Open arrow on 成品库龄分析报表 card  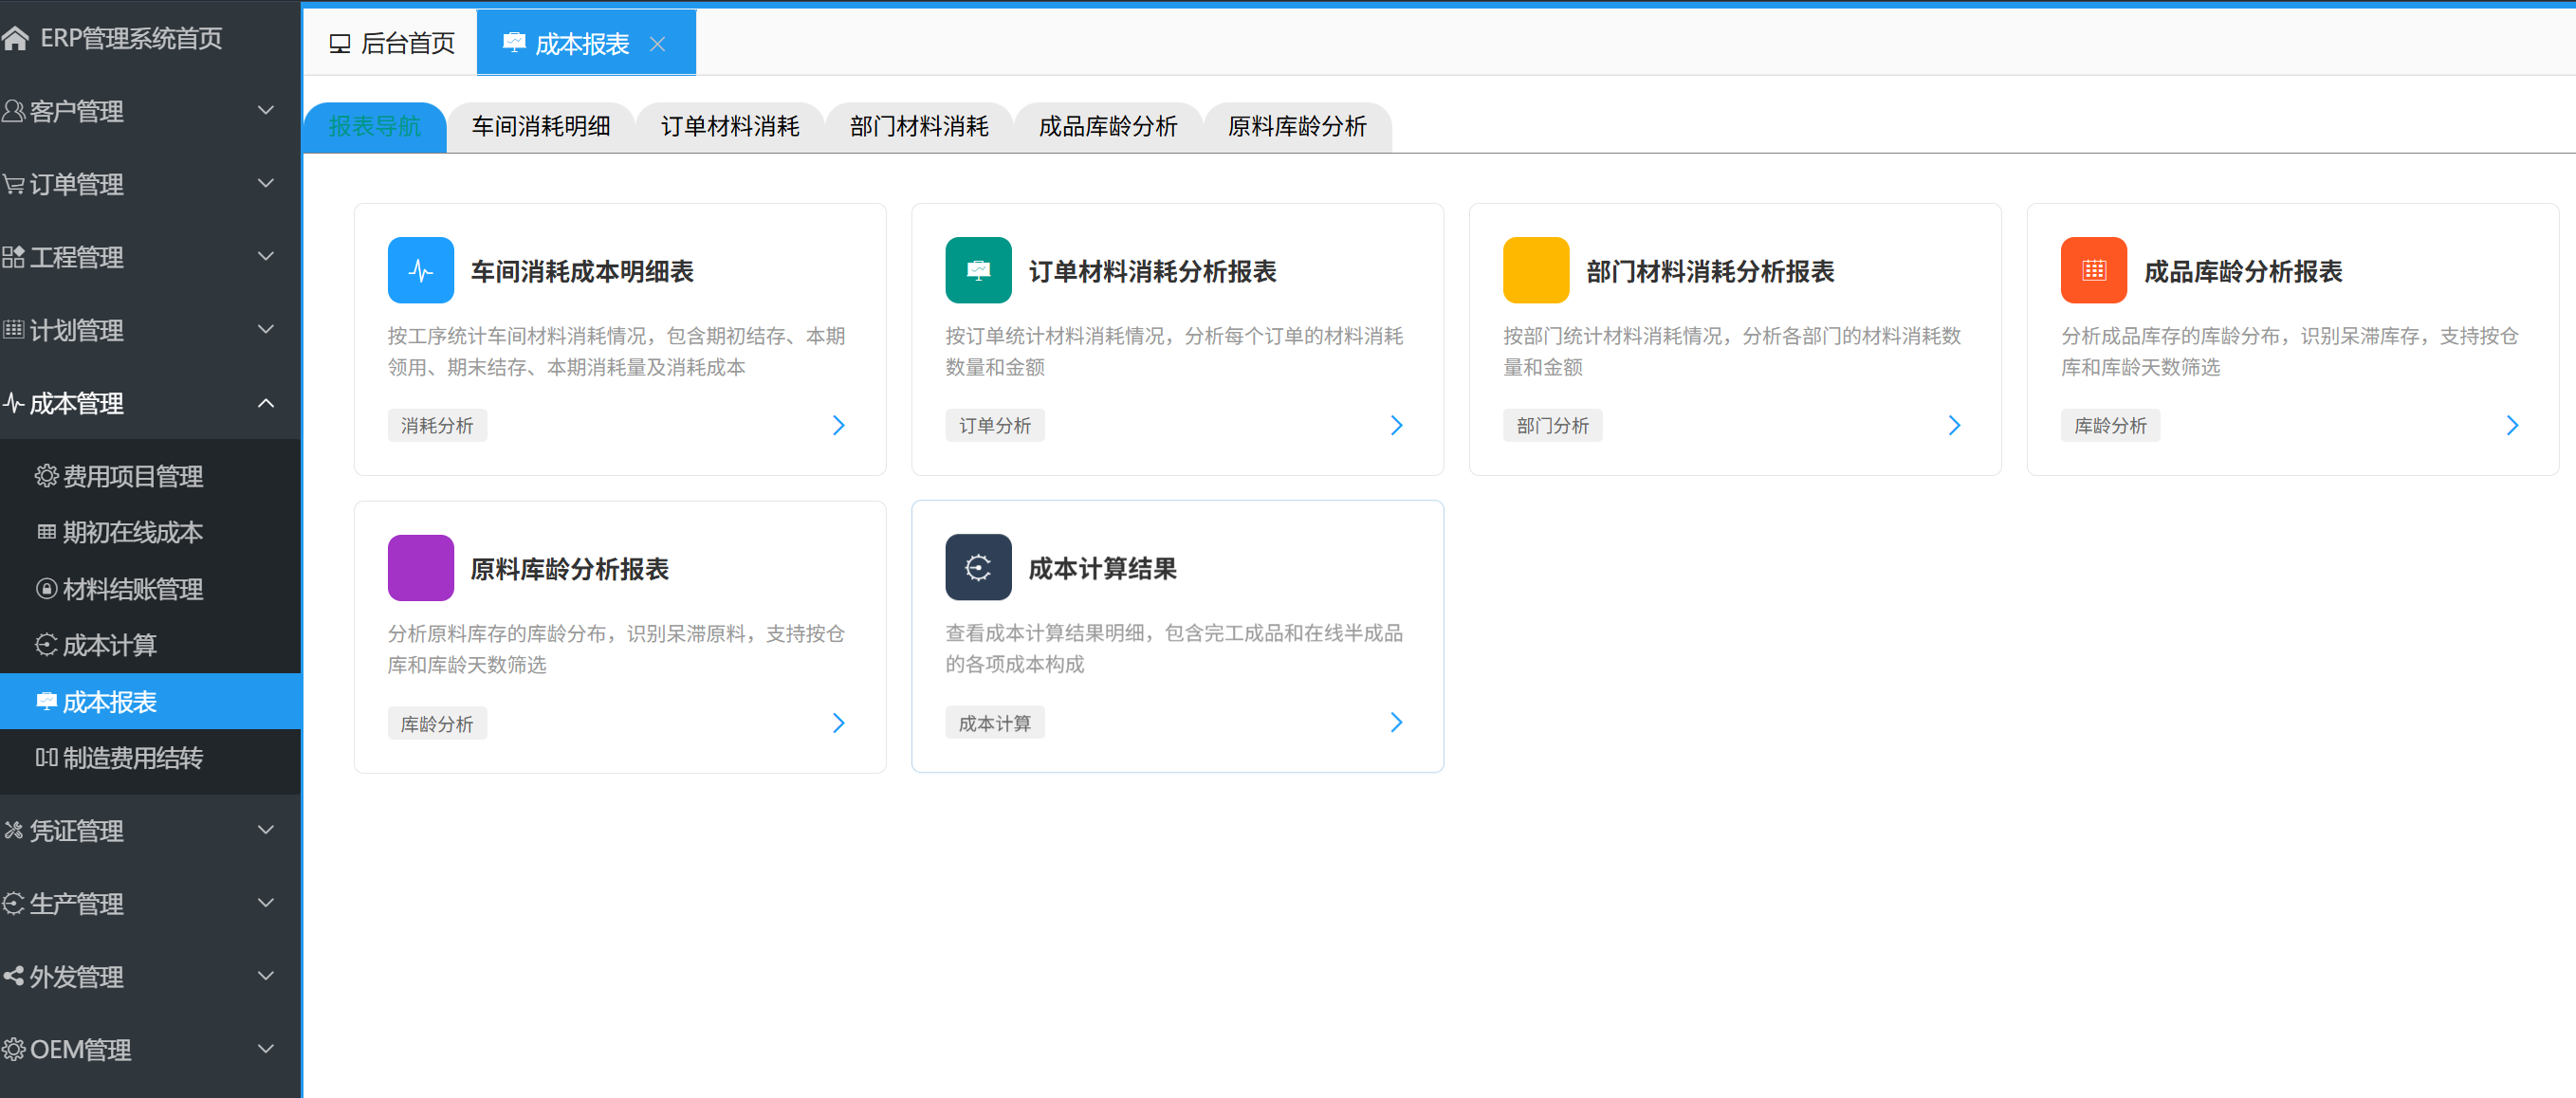pos(2513,426)
